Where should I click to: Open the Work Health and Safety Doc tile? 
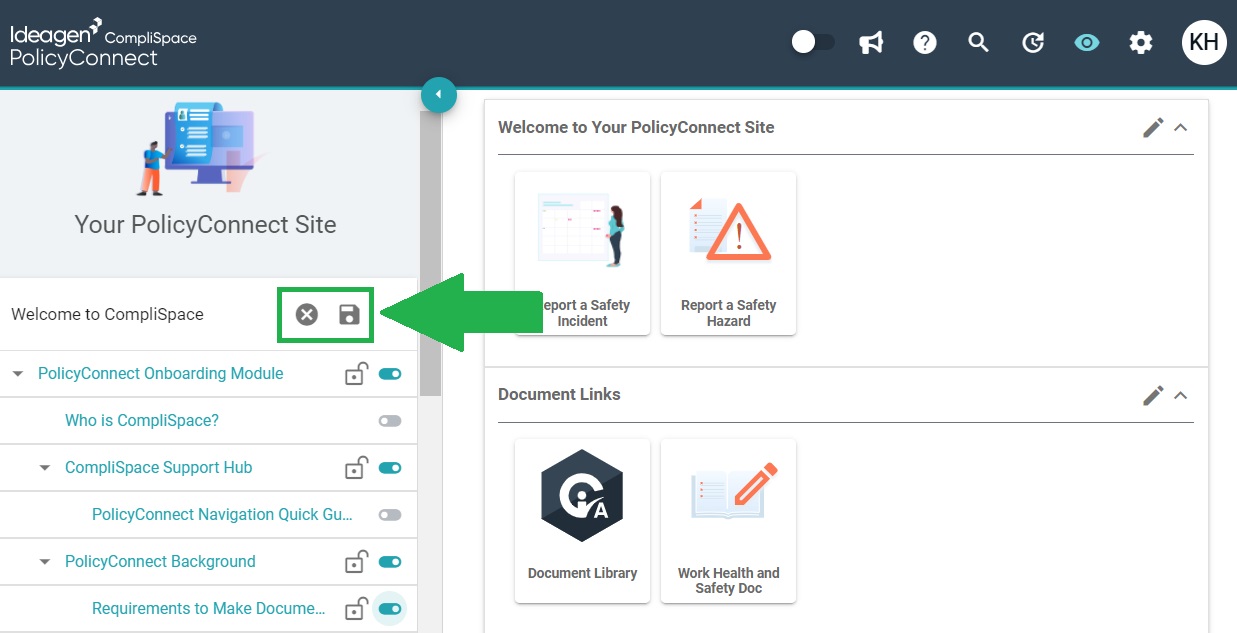(728, 520)
